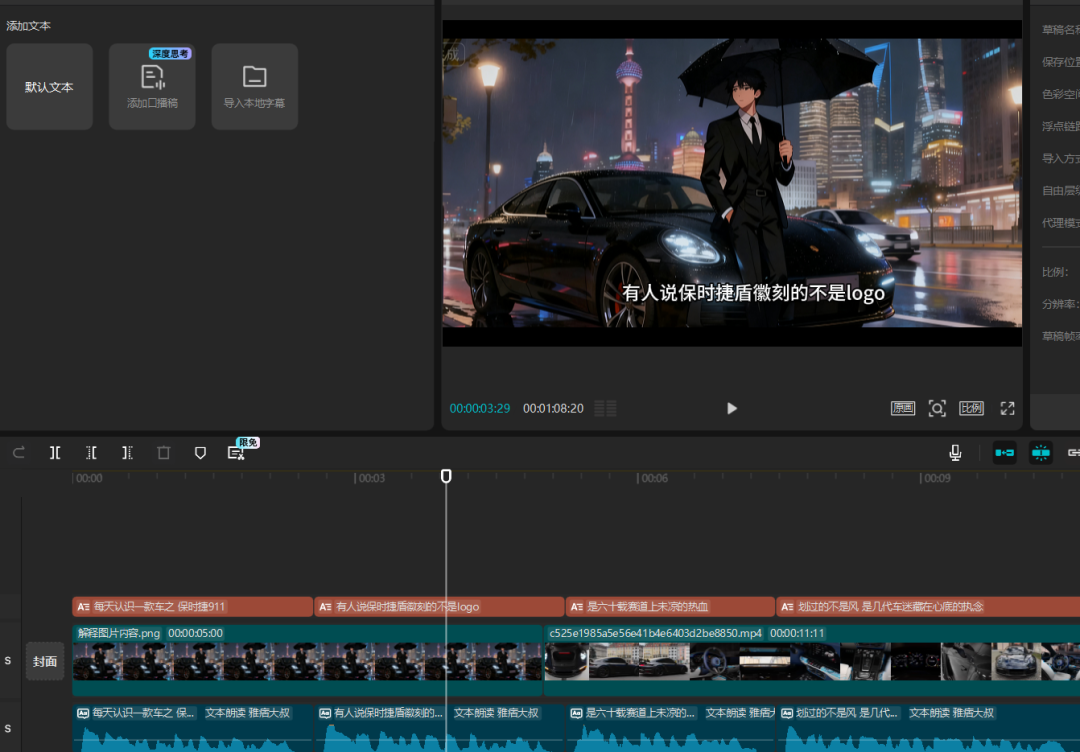
Task: Click the 原画 original quality button
Action: (x=903, y=408)
